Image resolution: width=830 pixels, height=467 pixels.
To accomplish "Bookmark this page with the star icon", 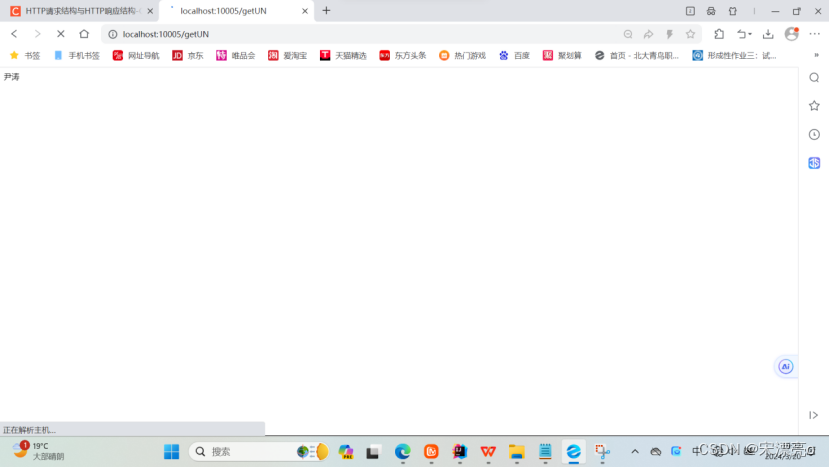I will click(690, 34).
